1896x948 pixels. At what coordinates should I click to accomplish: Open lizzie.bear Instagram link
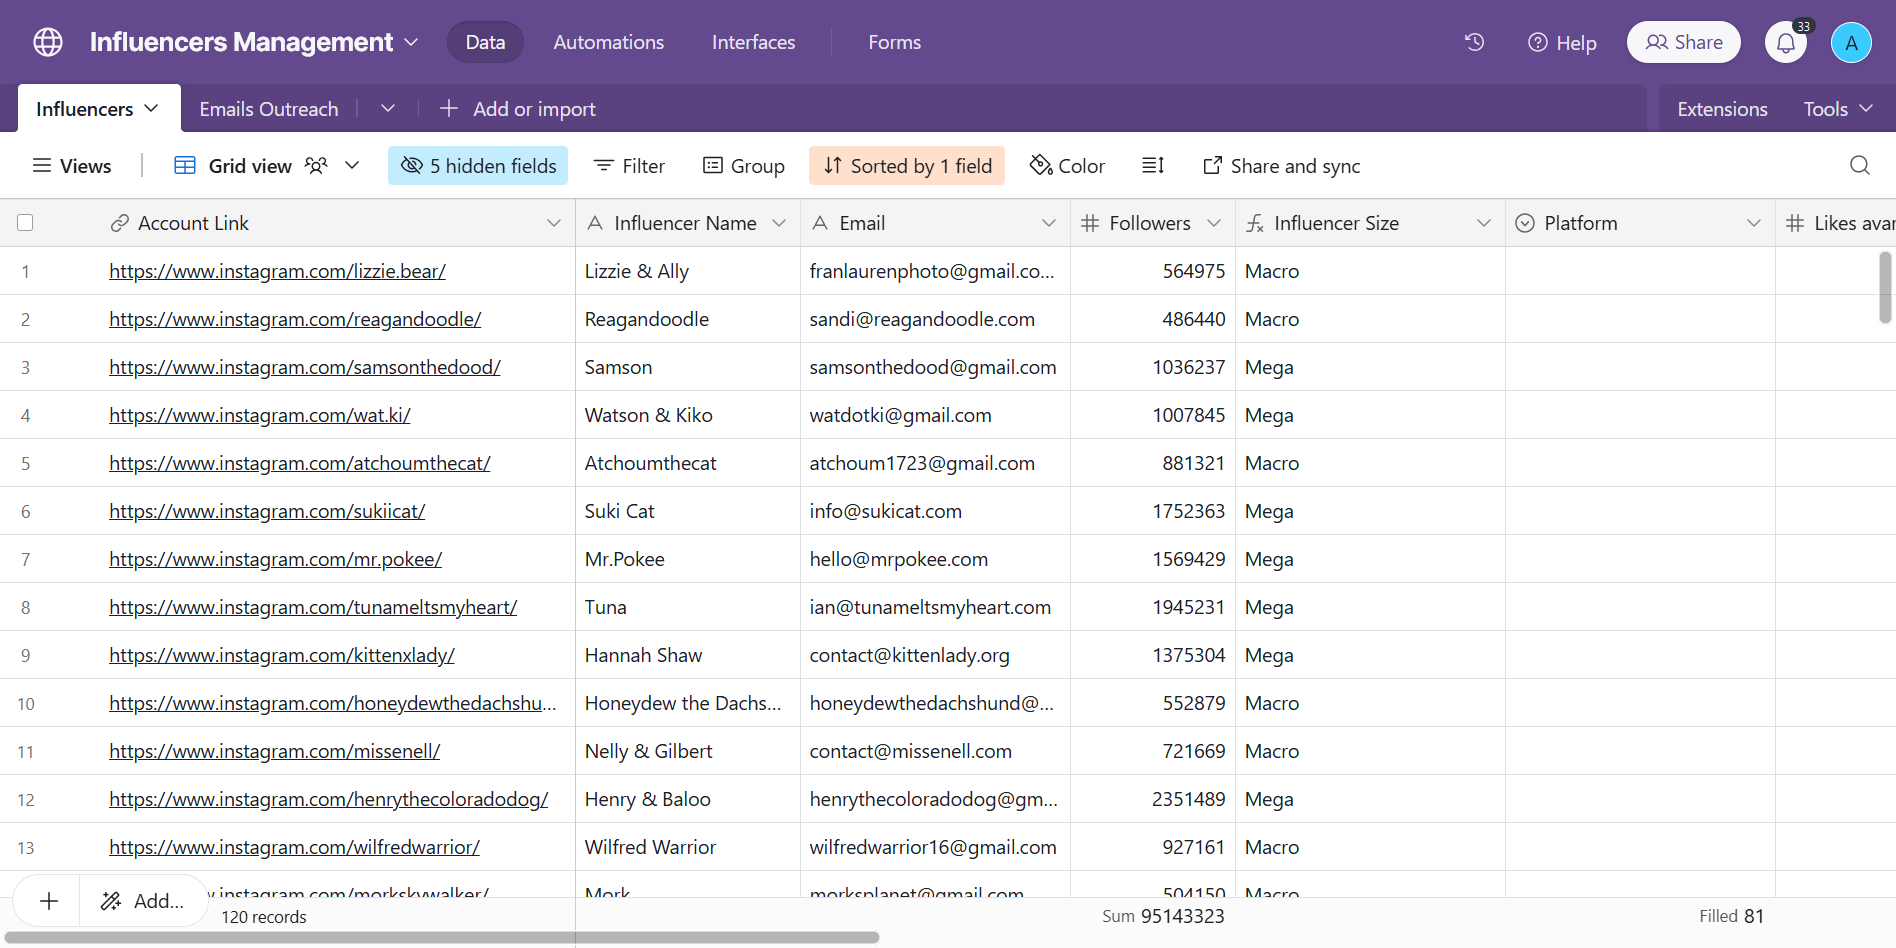pyautogui.click(x=278, y=271)
